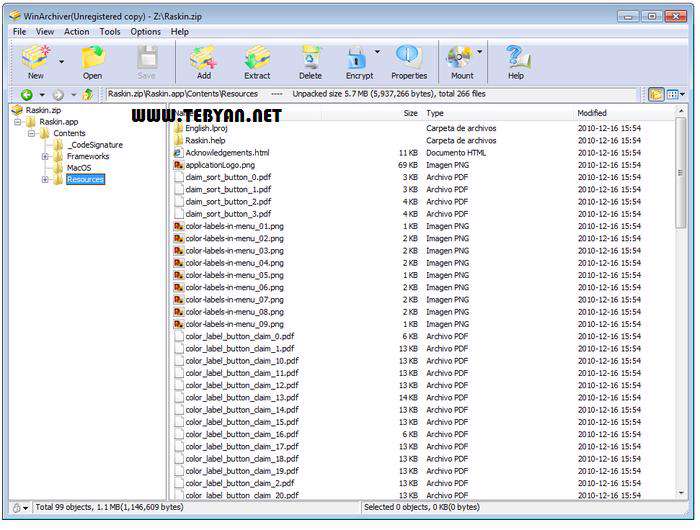Click the applicationLogo.png file icon
The width and height of the screenshot is (700, 530).
(179, 165)
